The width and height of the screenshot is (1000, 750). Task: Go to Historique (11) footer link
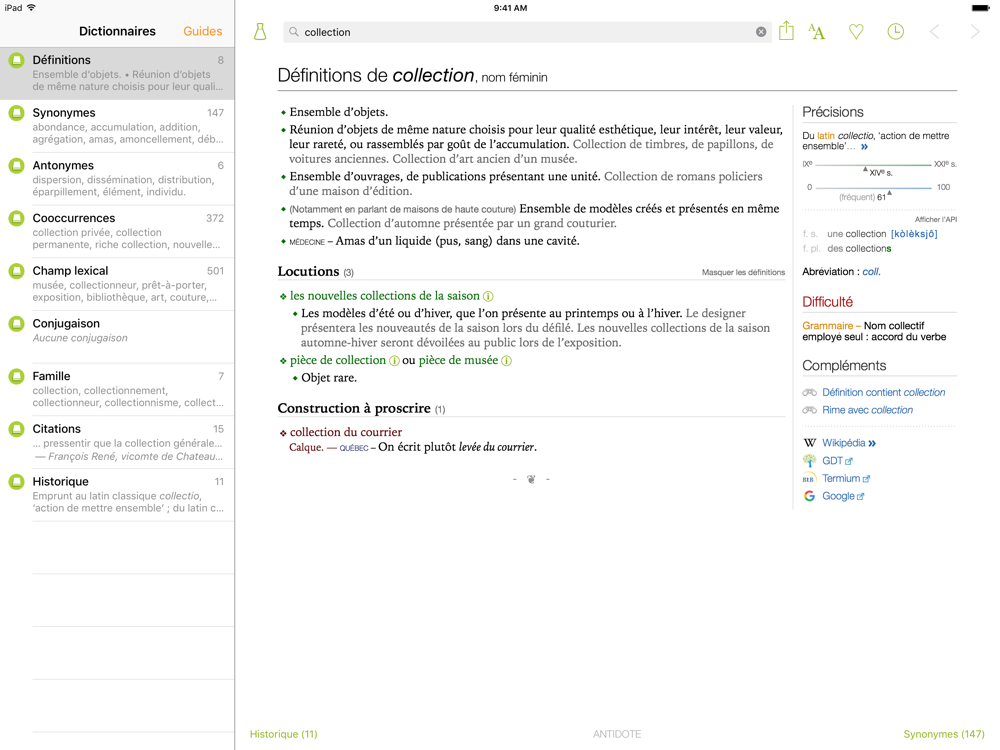(283, 734)
